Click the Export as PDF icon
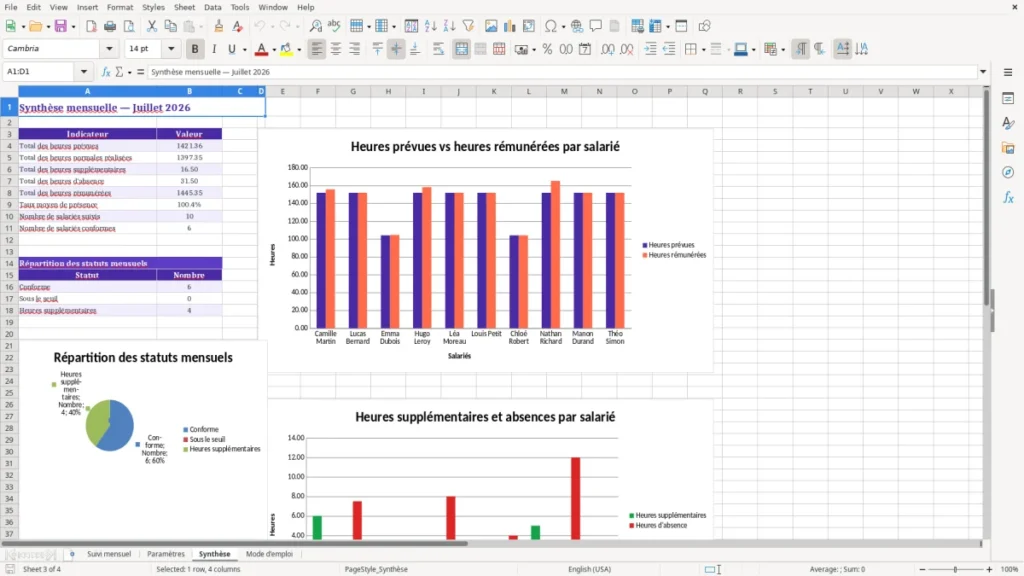This screenshot has width=1024, height=576. point(91,26)
